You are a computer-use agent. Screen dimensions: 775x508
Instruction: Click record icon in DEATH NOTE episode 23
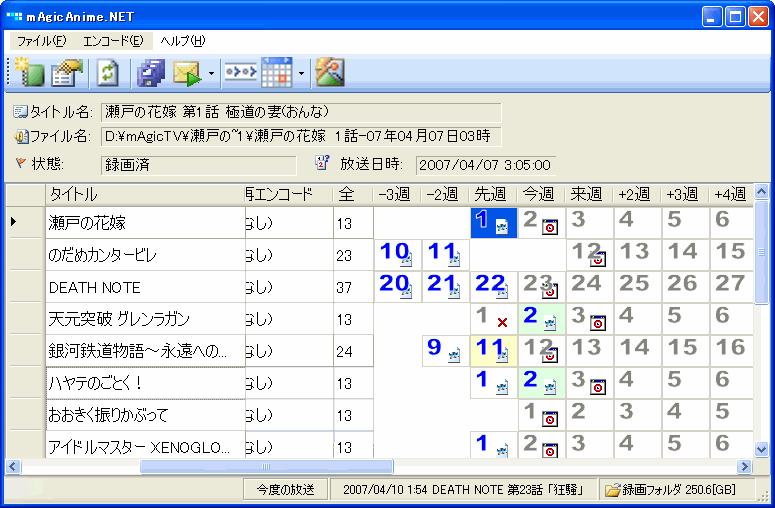tap(550, 291)
